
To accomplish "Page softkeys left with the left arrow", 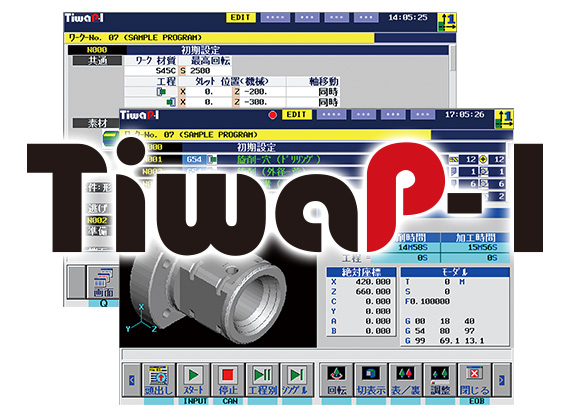I will 131,380.
